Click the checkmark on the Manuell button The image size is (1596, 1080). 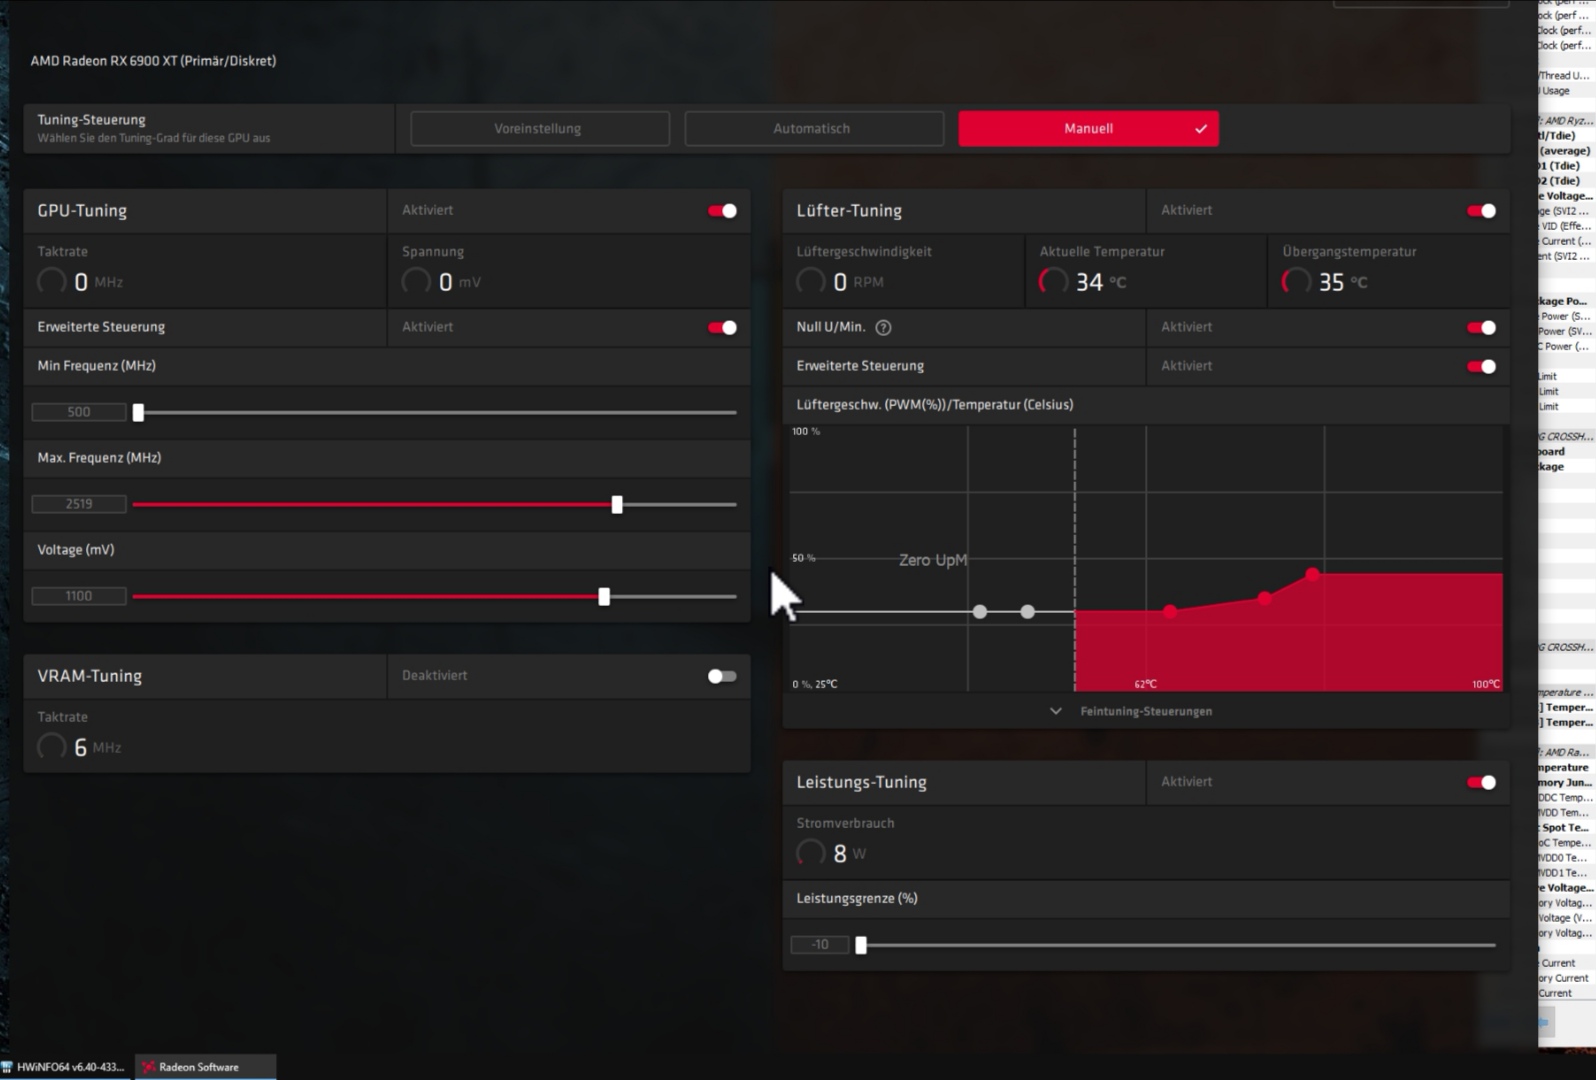[x=1201, y=129]
